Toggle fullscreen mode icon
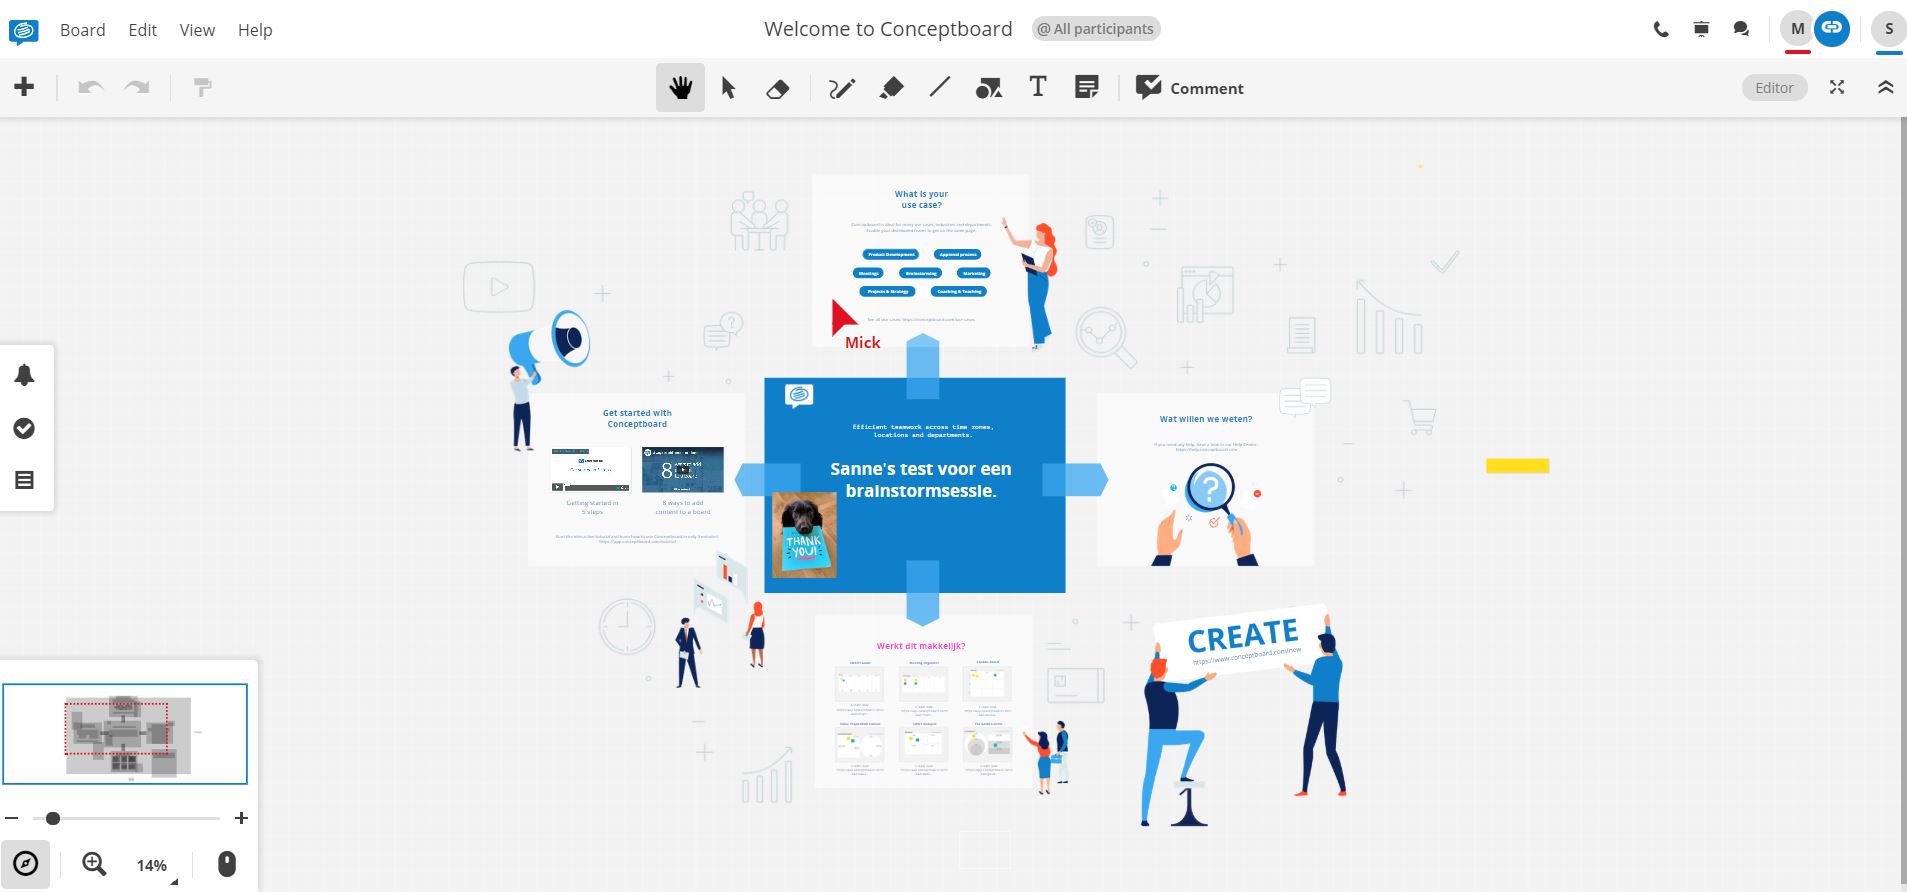 [1837, 87]
